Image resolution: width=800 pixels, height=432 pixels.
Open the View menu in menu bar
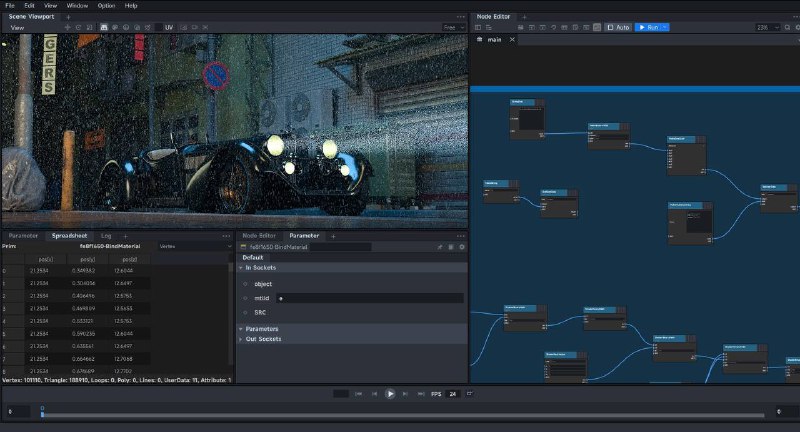pyautogui.click(x=51, y=6)
